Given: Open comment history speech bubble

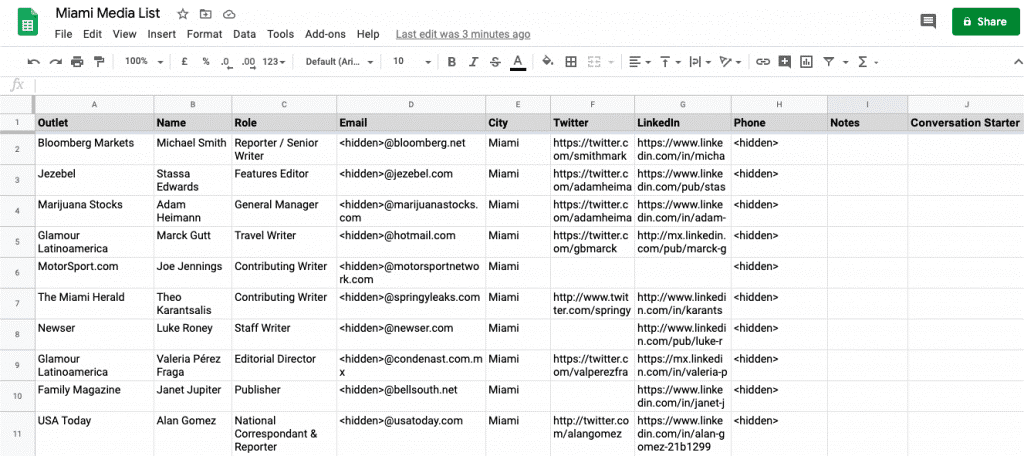Looking at the screenshot, I should (928, 21).
